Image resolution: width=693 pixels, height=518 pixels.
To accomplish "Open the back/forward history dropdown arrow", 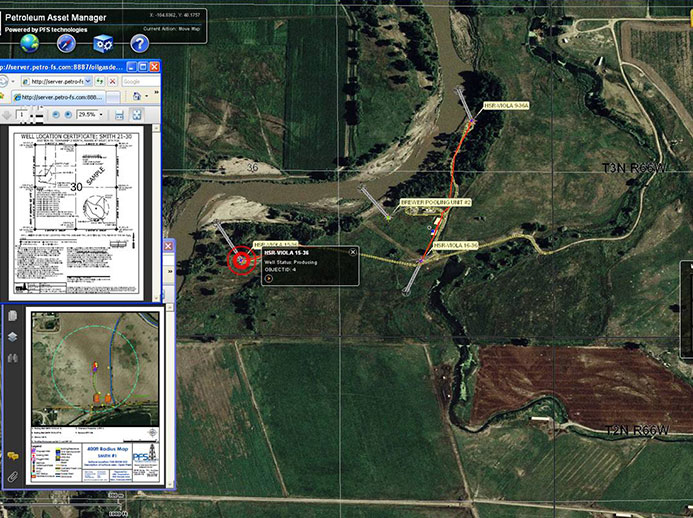I will click(x=13, y=81).
